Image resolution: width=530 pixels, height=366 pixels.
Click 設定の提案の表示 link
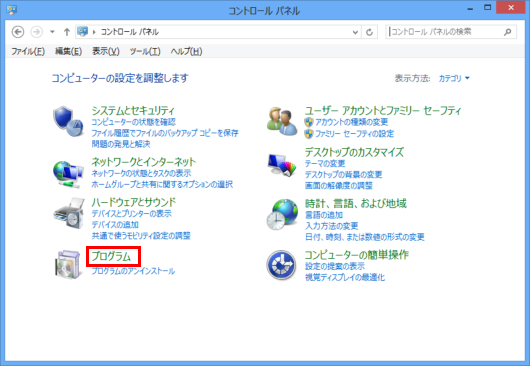[x=334, y=266]
